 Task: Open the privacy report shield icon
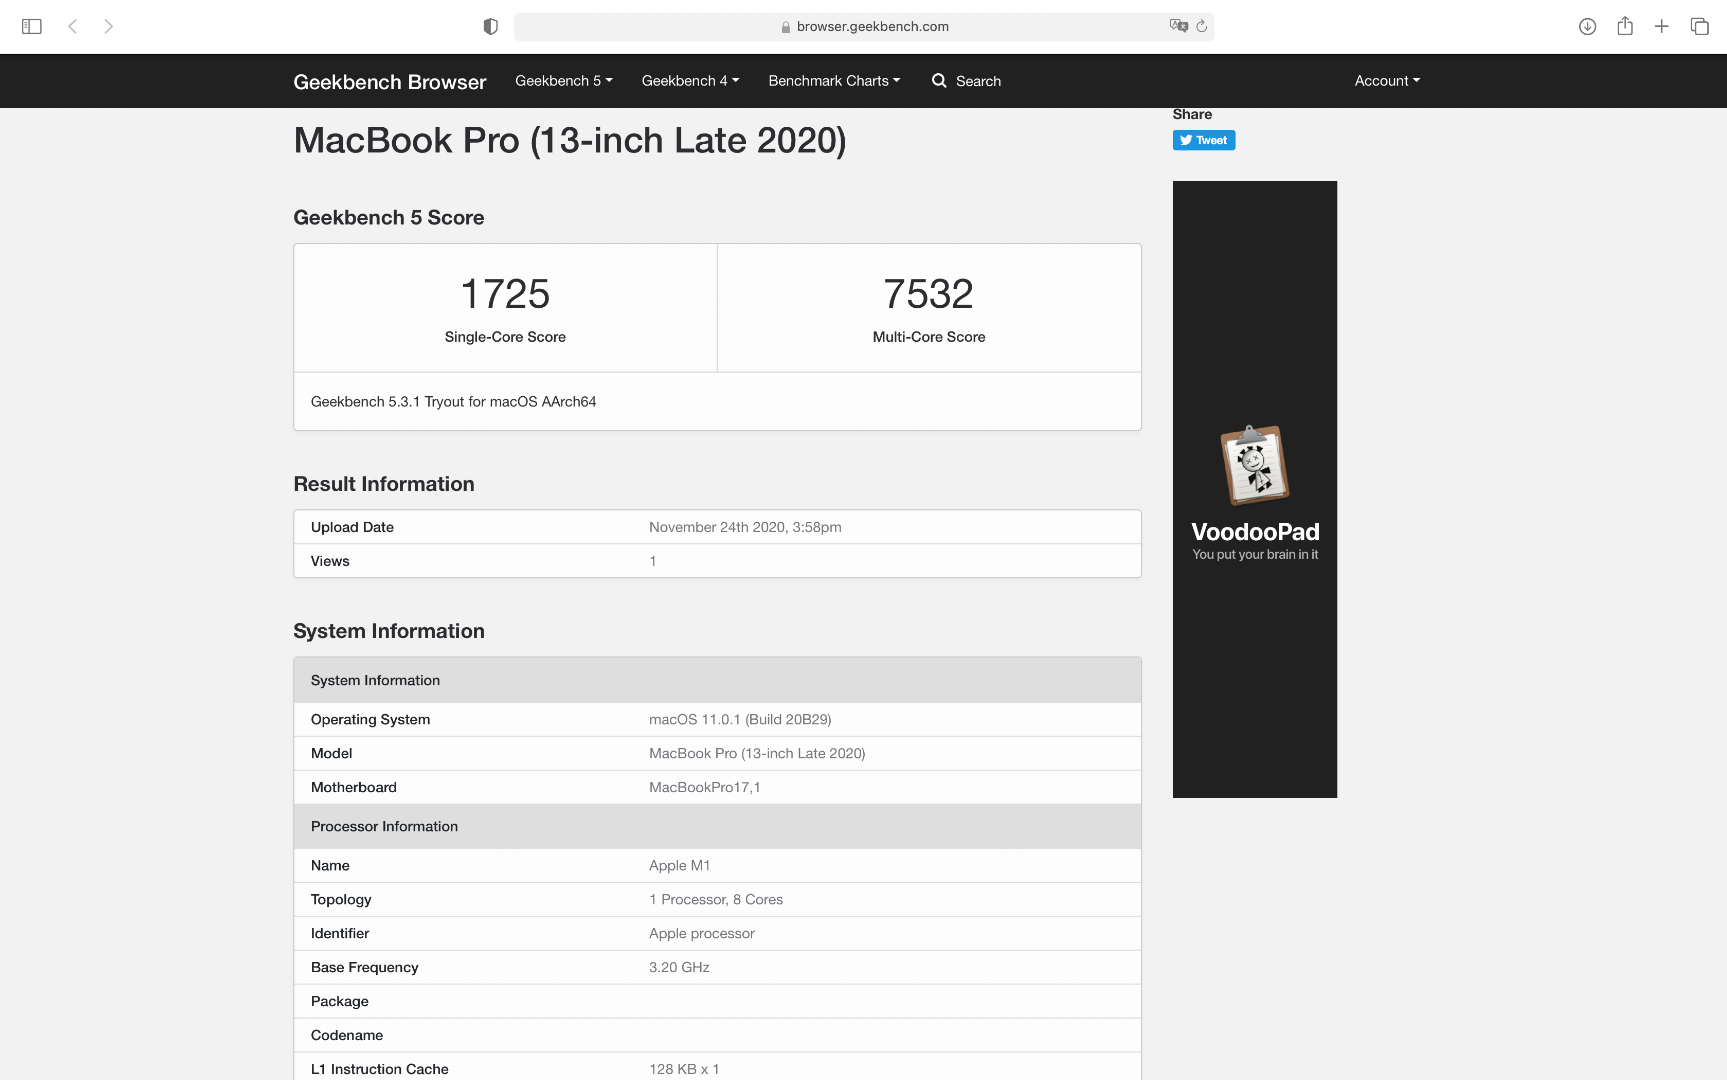[x=490, y=26]
